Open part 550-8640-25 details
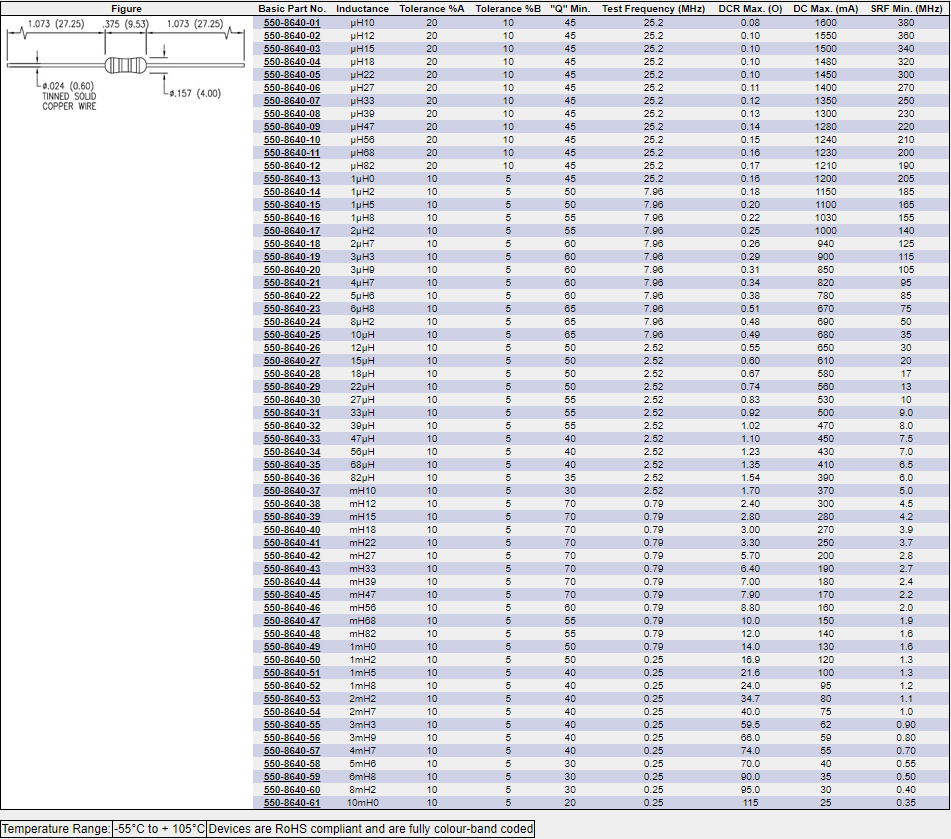 tap(292, 334)
